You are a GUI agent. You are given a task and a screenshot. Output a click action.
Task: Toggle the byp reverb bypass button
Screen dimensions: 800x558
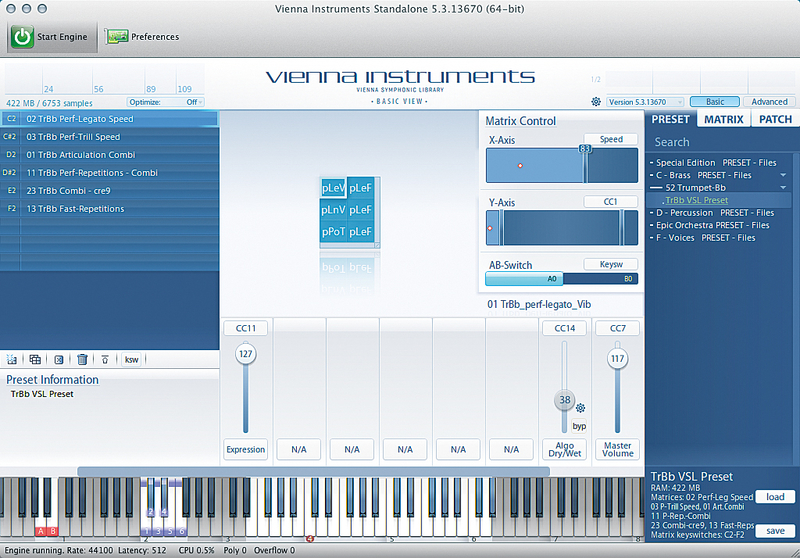pyautogui.click(x=579, y=426)
